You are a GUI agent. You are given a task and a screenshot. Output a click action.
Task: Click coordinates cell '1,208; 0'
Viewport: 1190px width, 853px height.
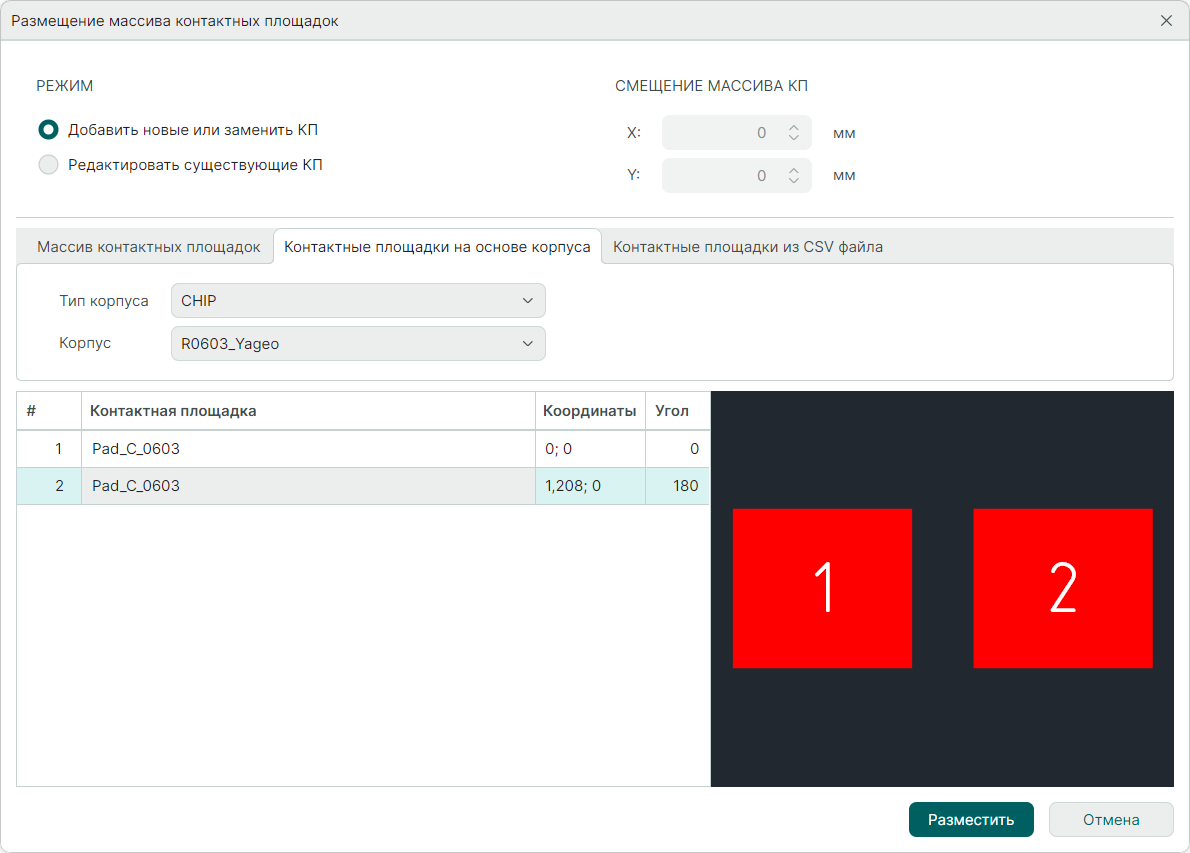coord(589,487)
